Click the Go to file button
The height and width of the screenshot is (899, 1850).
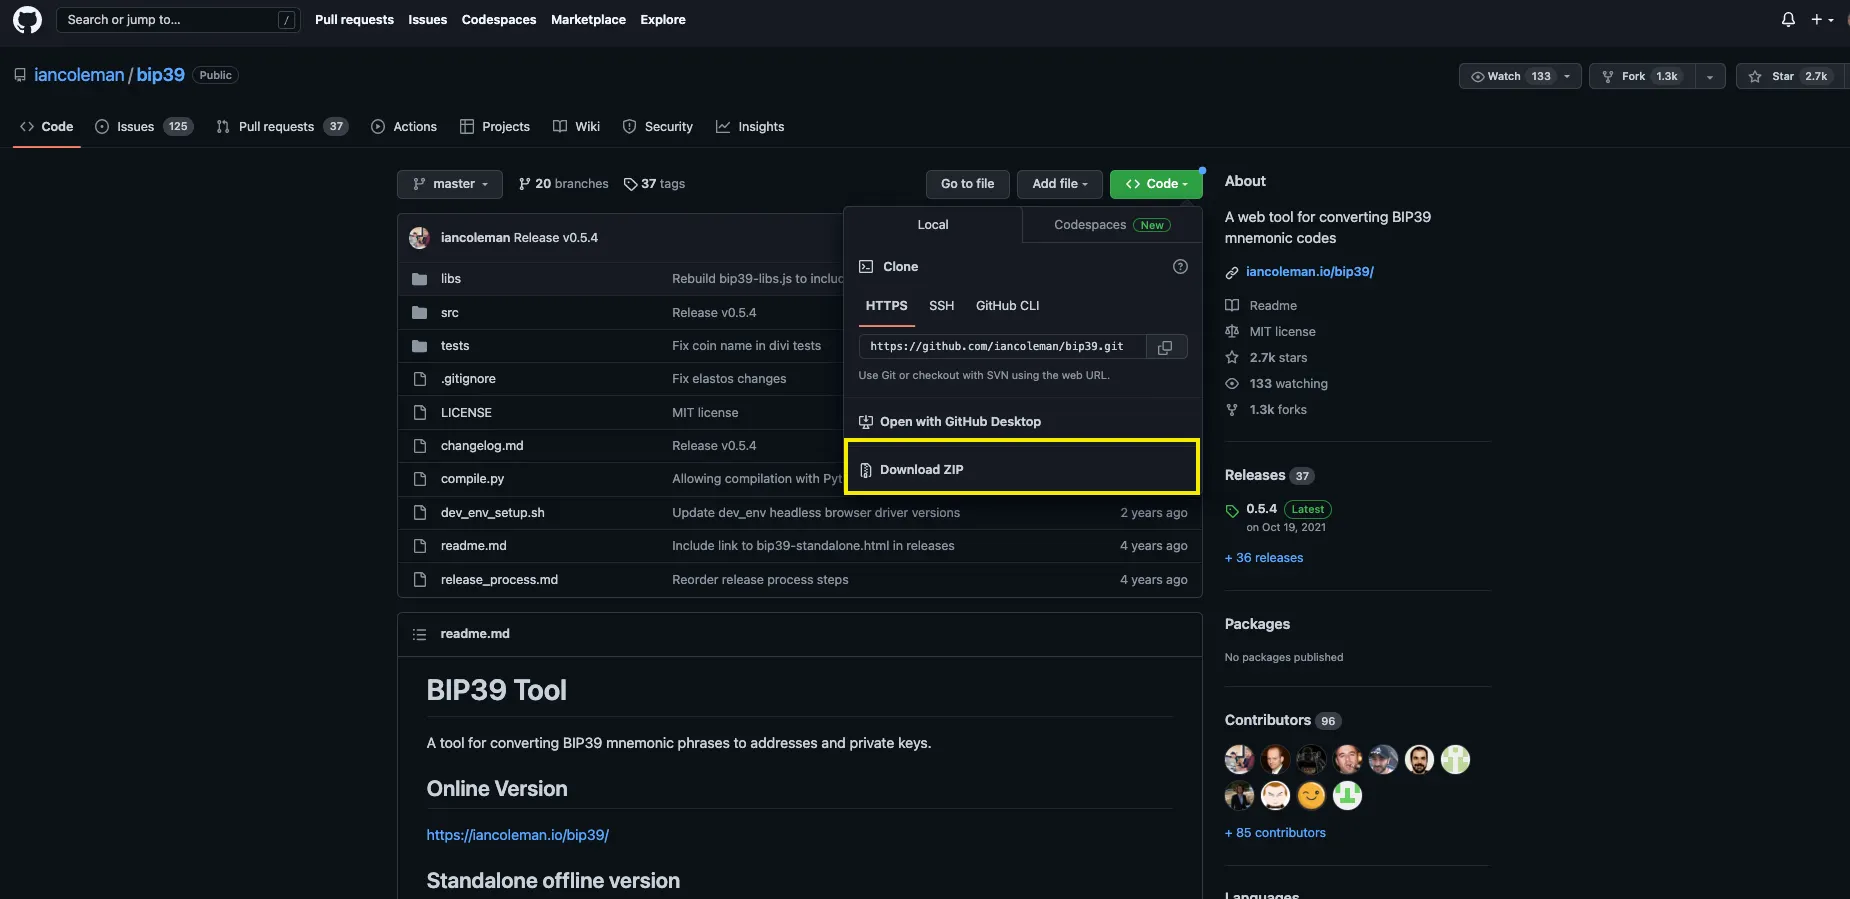pyautogui.click(x=968, y=184)
